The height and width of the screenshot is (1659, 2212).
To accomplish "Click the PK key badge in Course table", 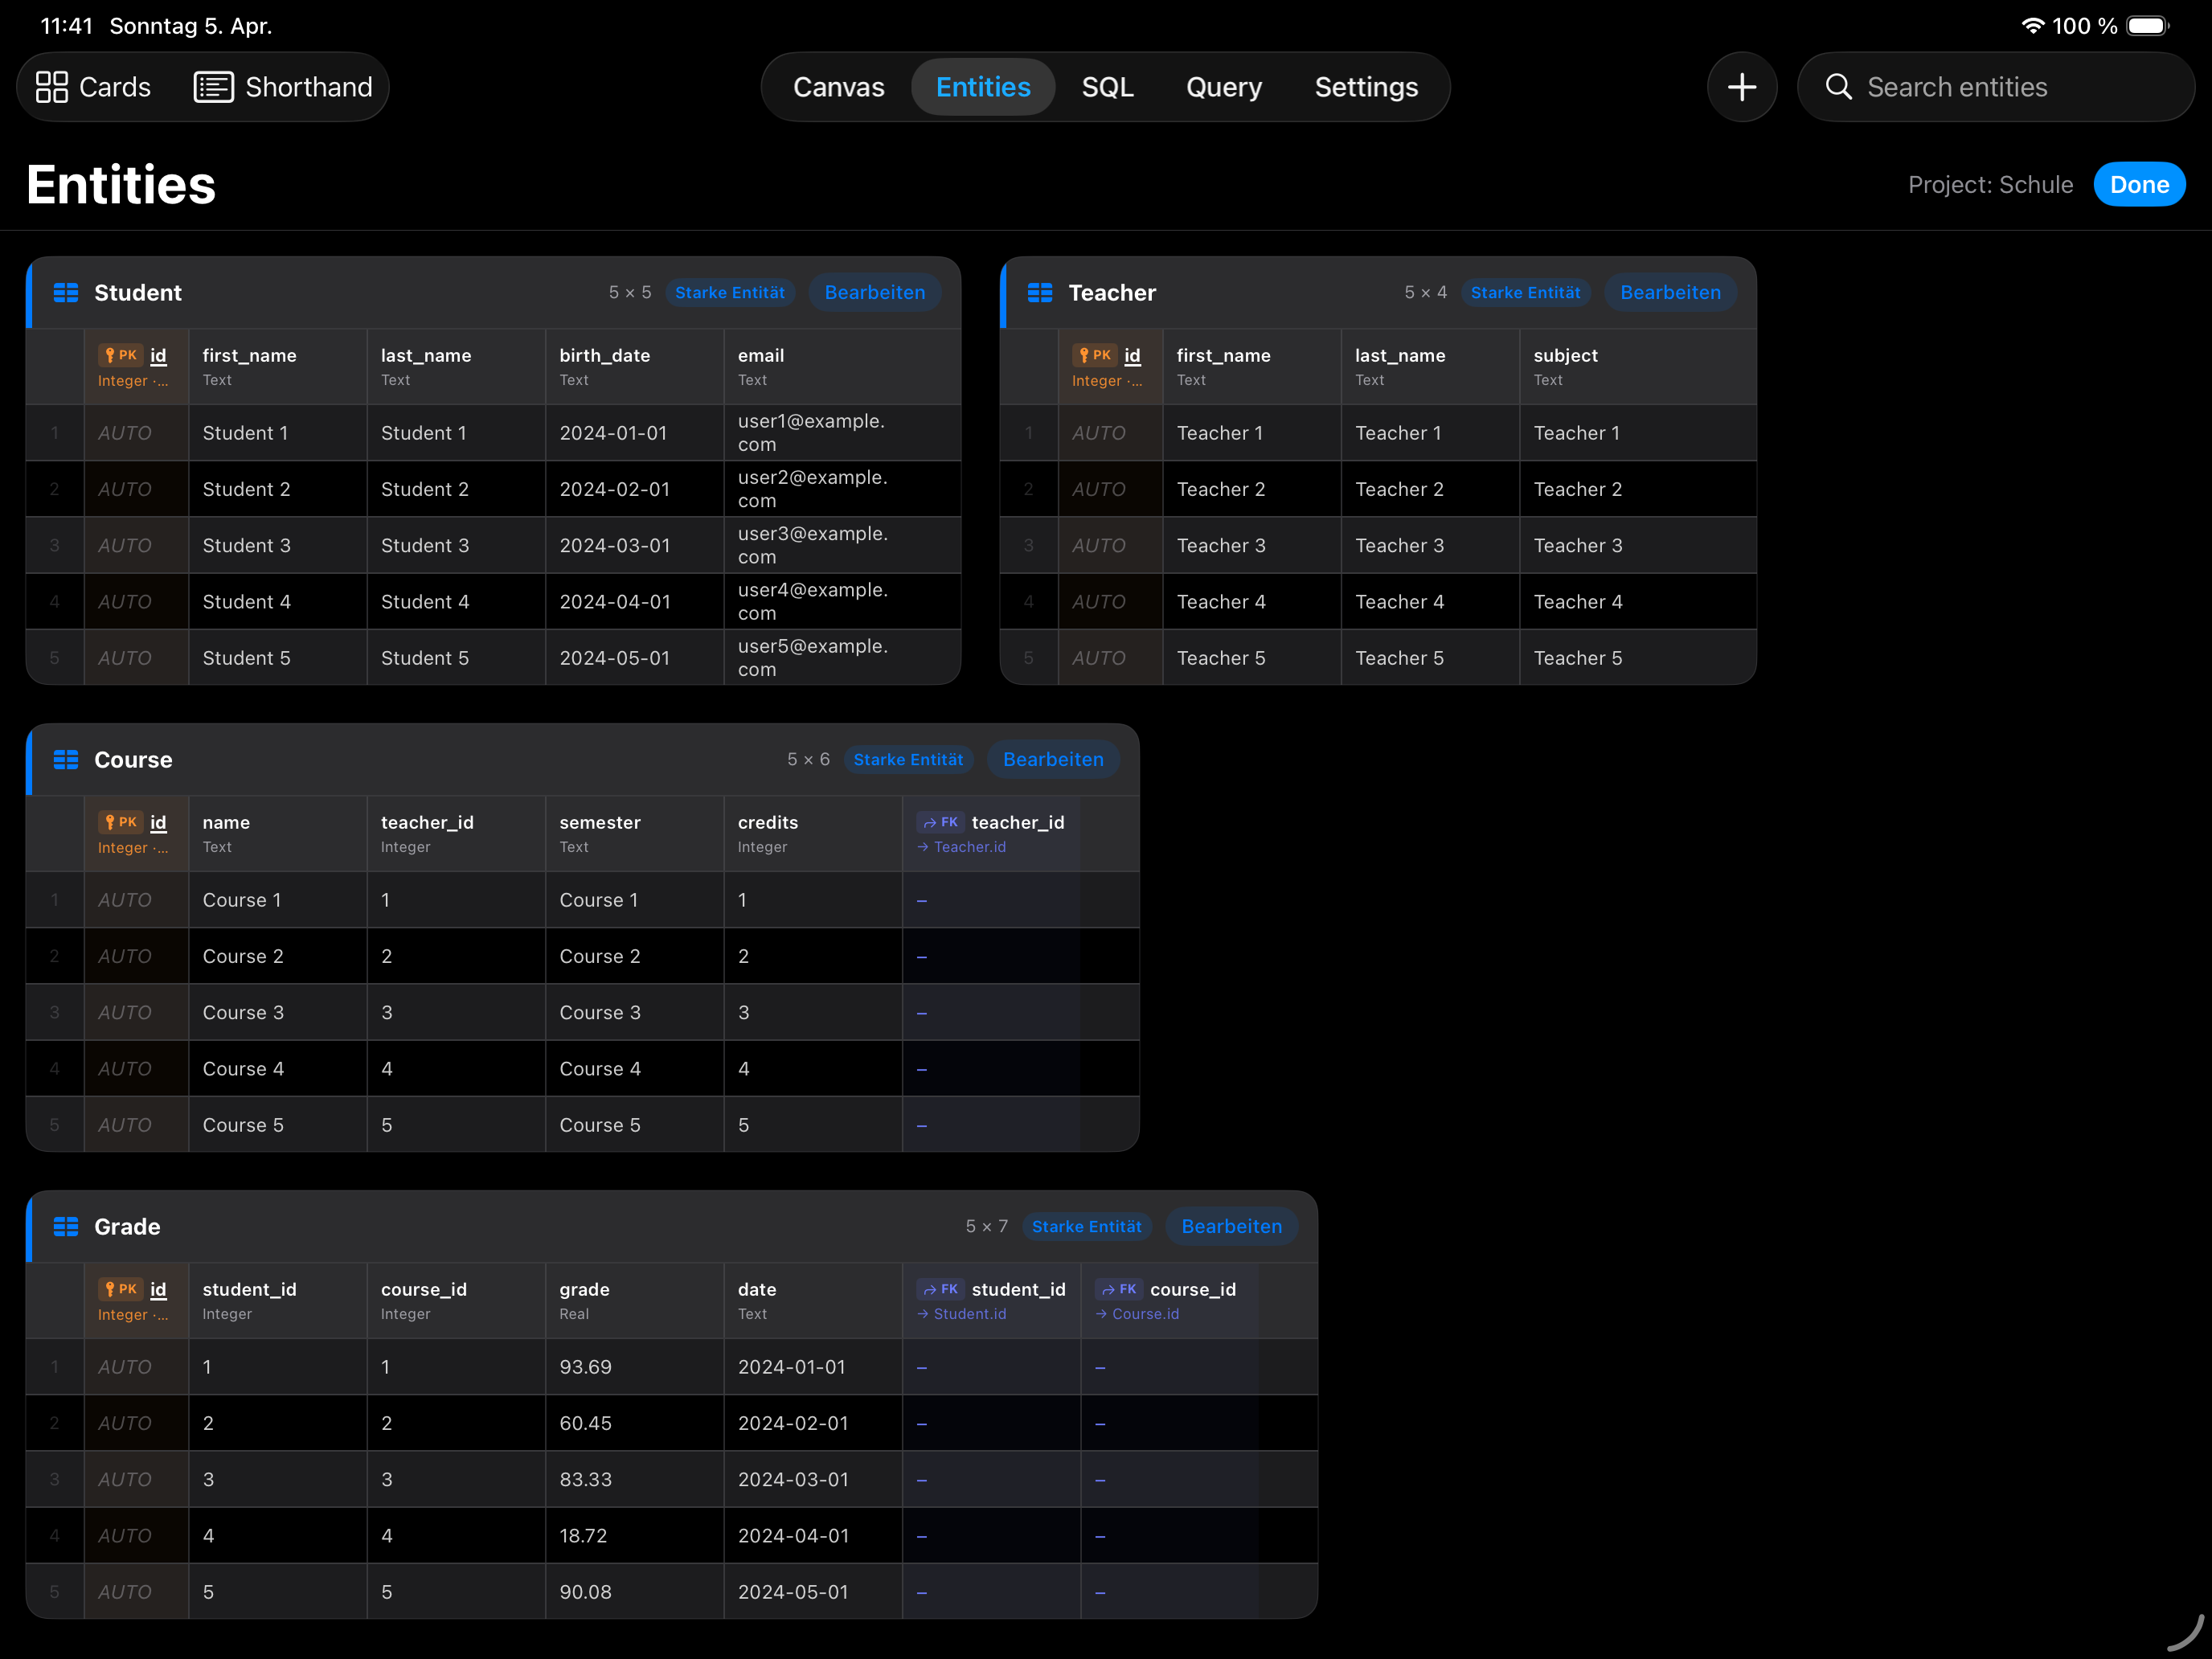I will click(120, 822).
